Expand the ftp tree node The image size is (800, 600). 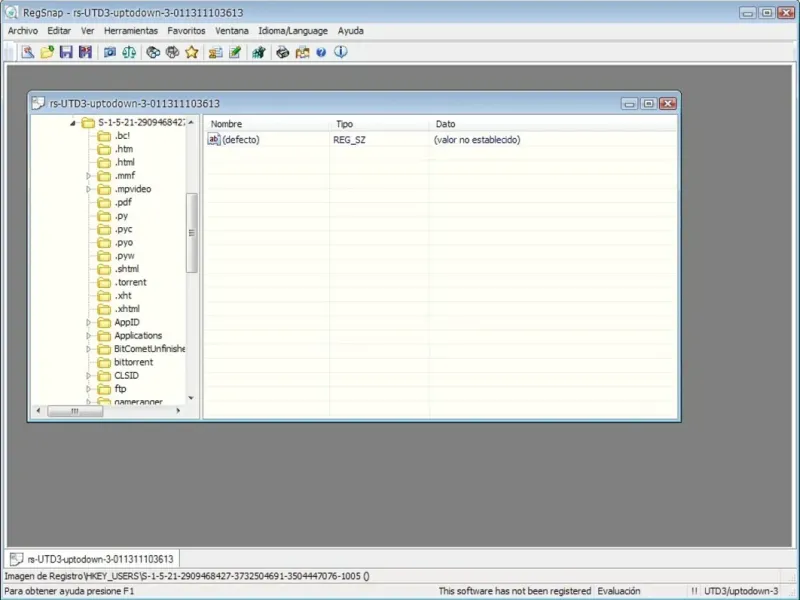pos(88,389)
